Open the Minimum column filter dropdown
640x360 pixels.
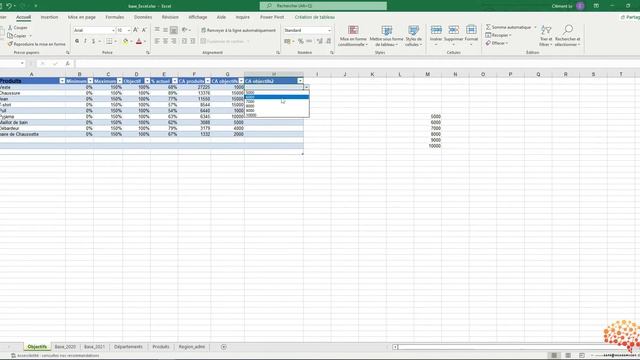[90, 81]
